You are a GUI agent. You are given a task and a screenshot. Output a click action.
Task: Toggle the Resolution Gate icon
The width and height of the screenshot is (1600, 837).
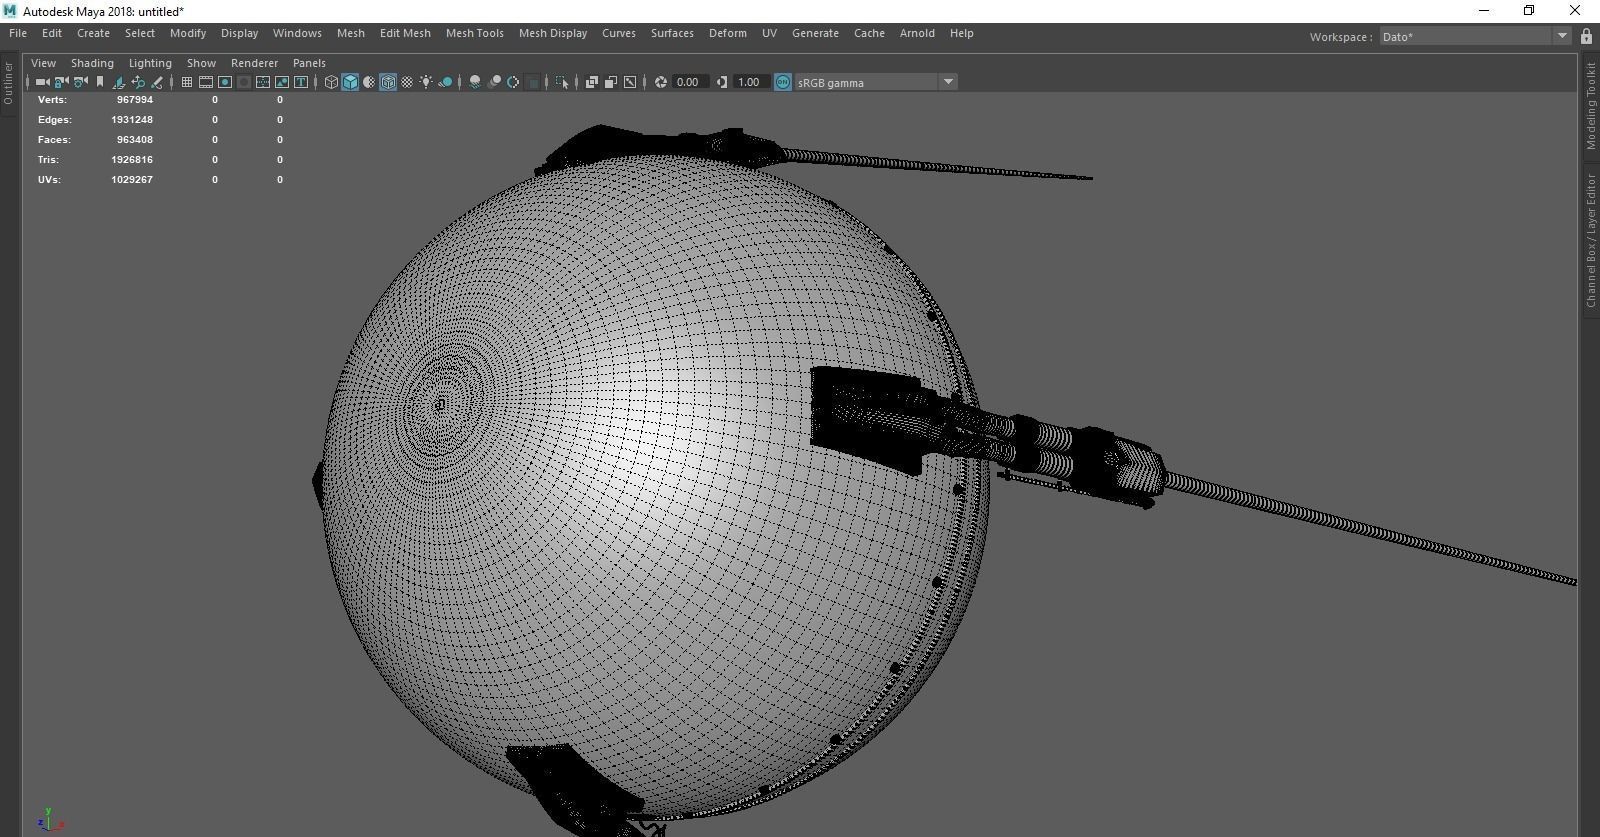pos(225,82)
